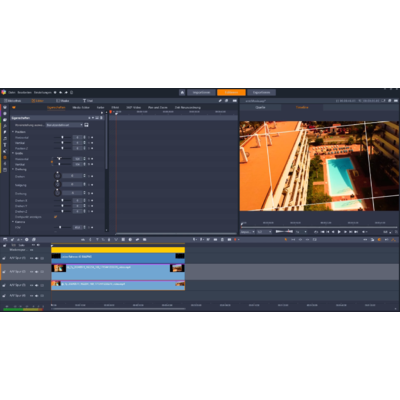The image size is (400, 400).
Task: Click the jump to end playback icon
Action: [x=356, y=232]
